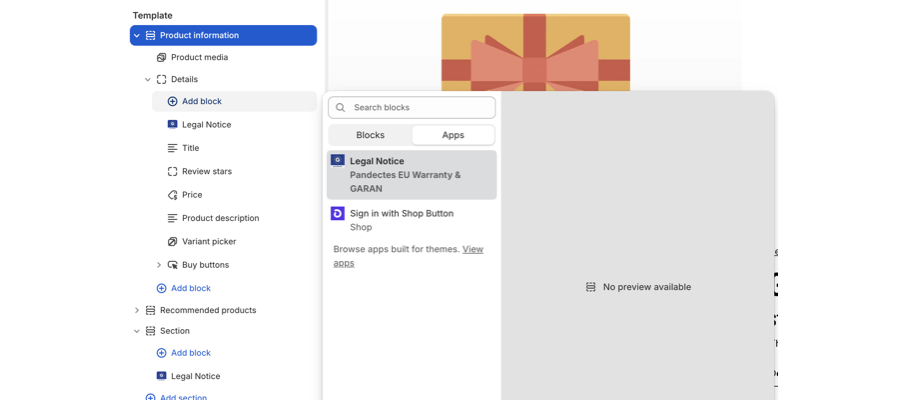This screenshot has height=400, width=900.
Task: Choose Legal Notice Pandectes app block
Action: click(x=412, y=175)
